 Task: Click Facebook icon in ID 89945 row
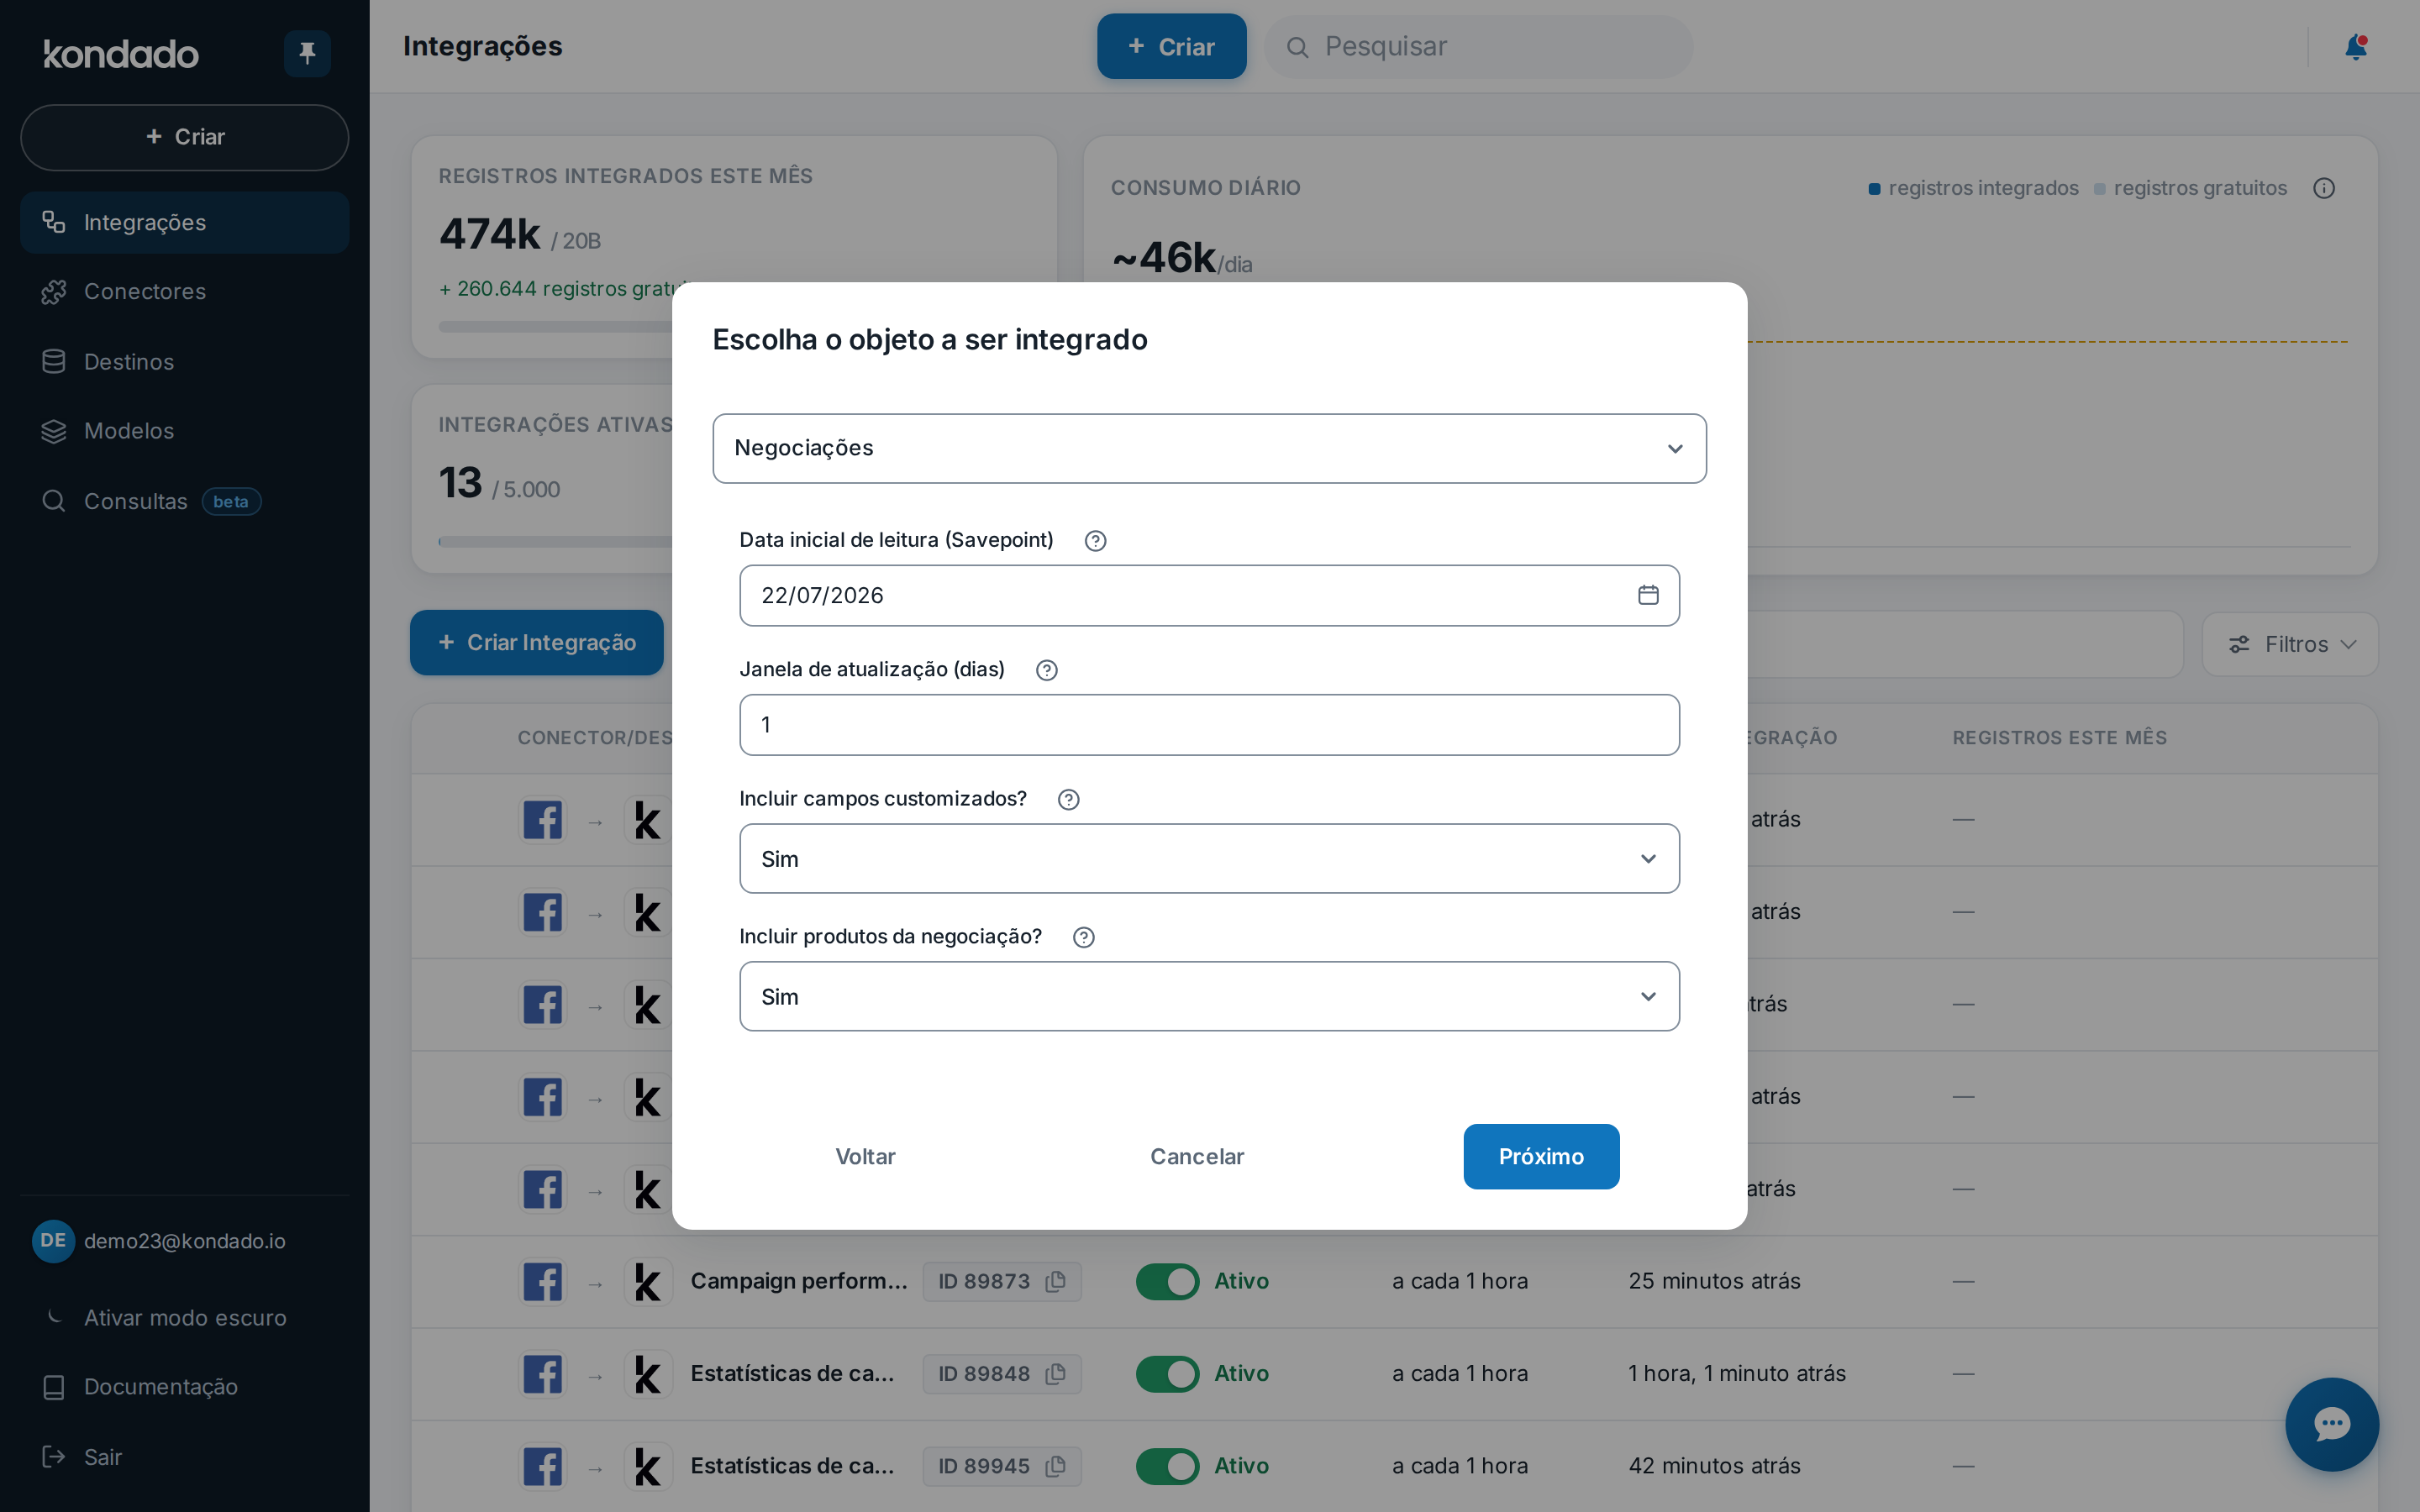(x=543, y=1467)
